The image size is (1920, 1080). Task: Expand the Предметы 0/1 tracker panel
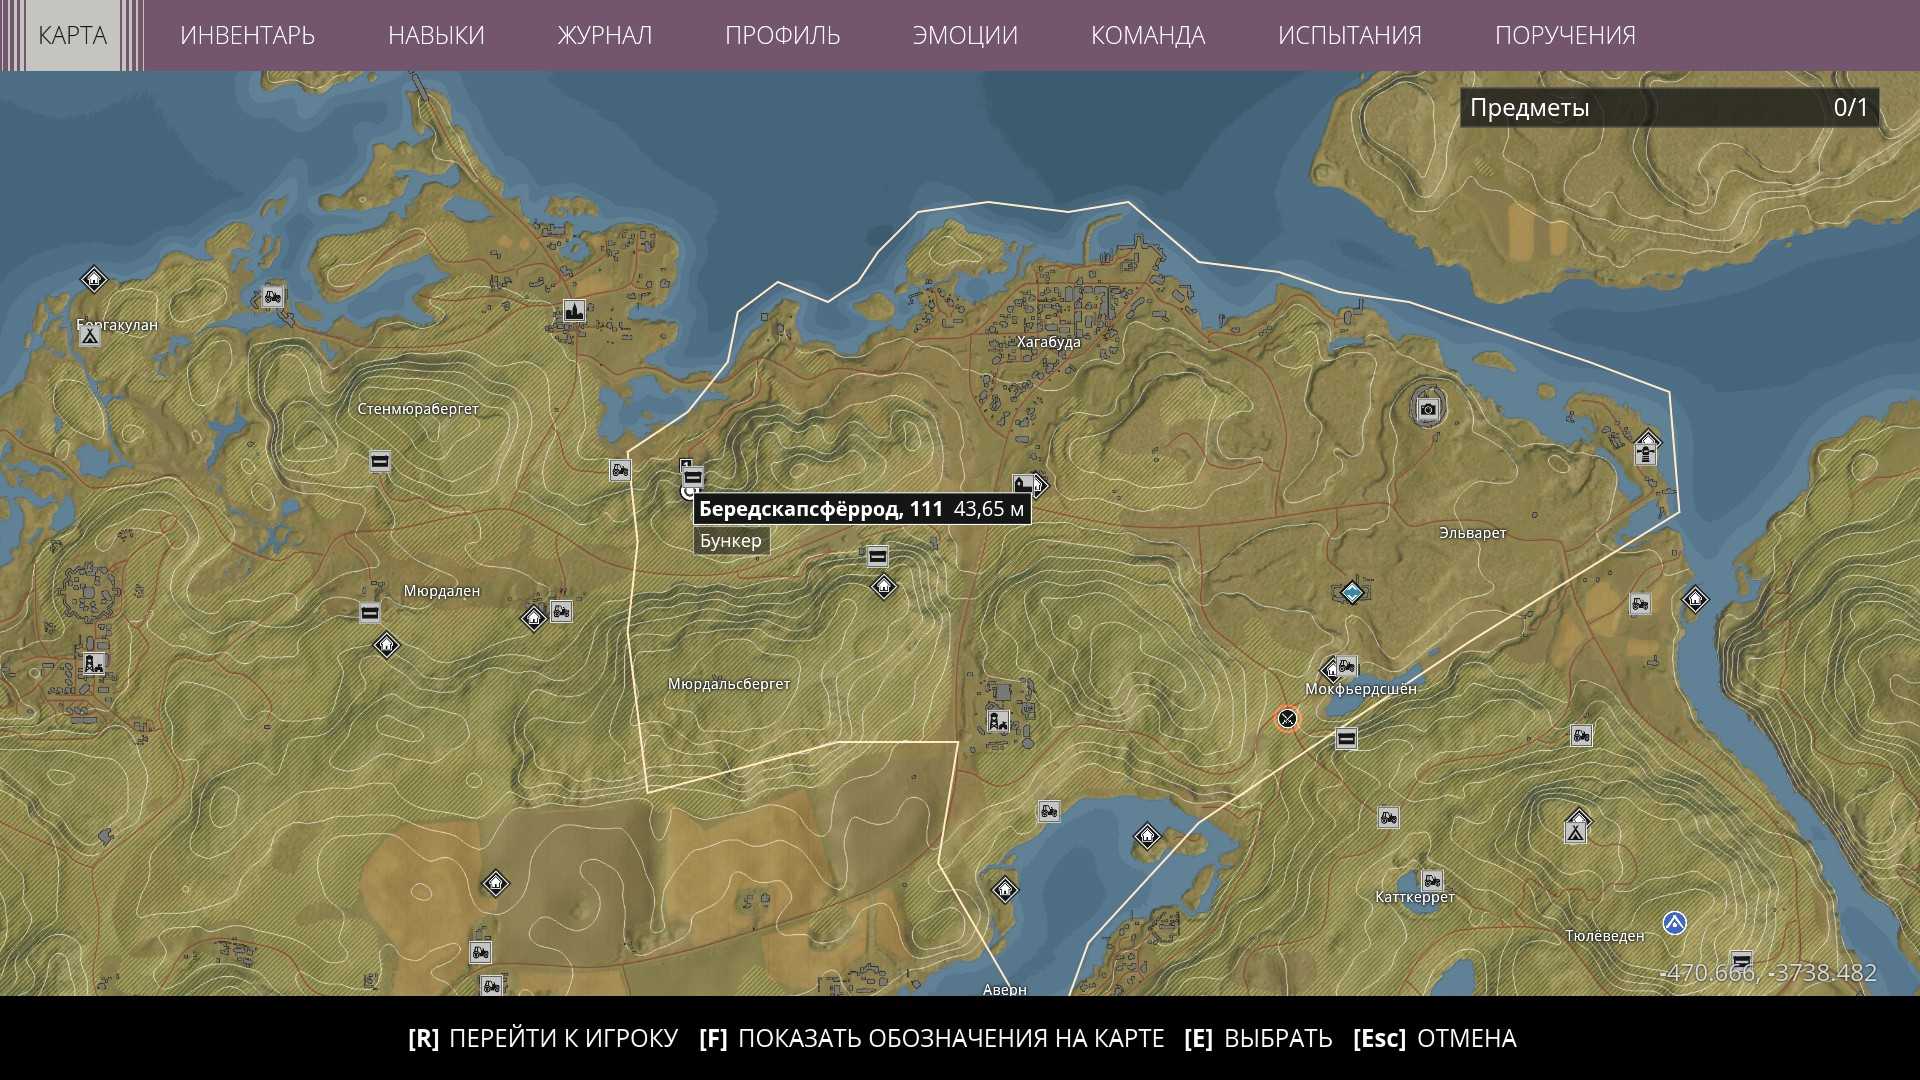point(1668,107)
